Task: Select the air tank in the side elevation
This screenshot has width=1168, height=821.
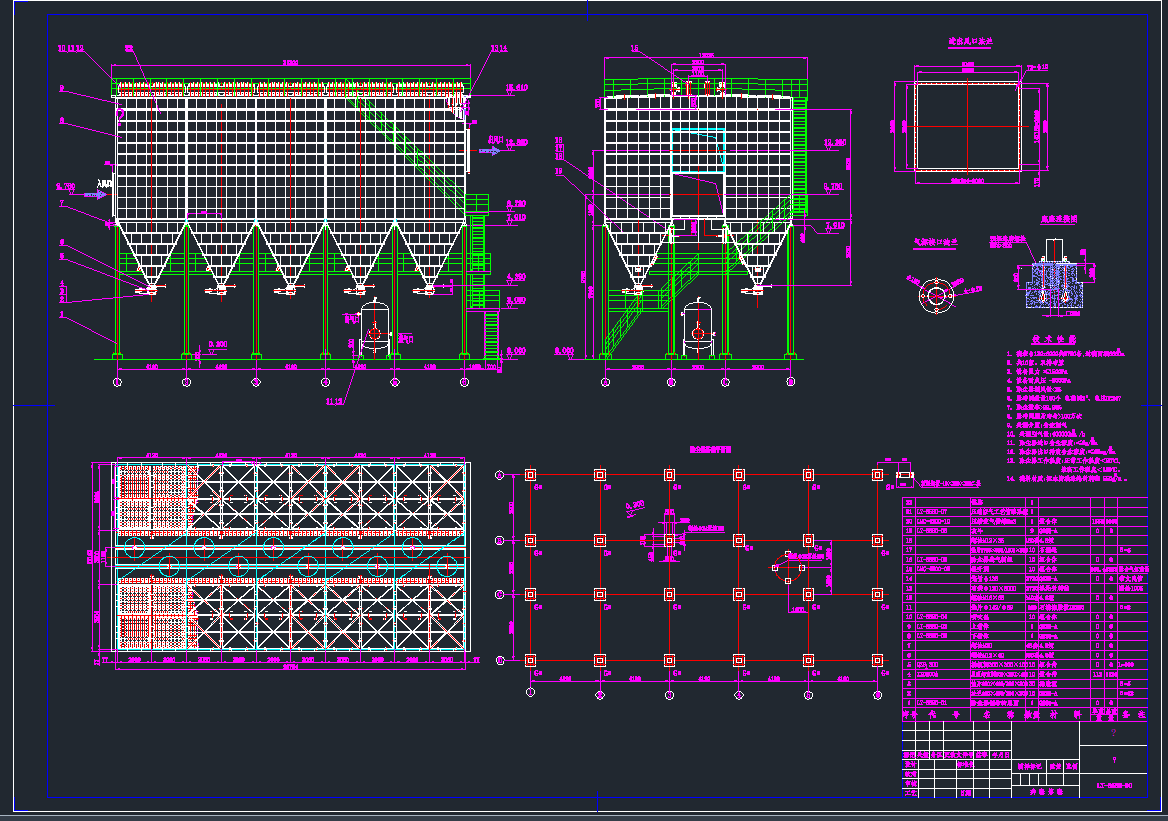Action: click(696, 329)
